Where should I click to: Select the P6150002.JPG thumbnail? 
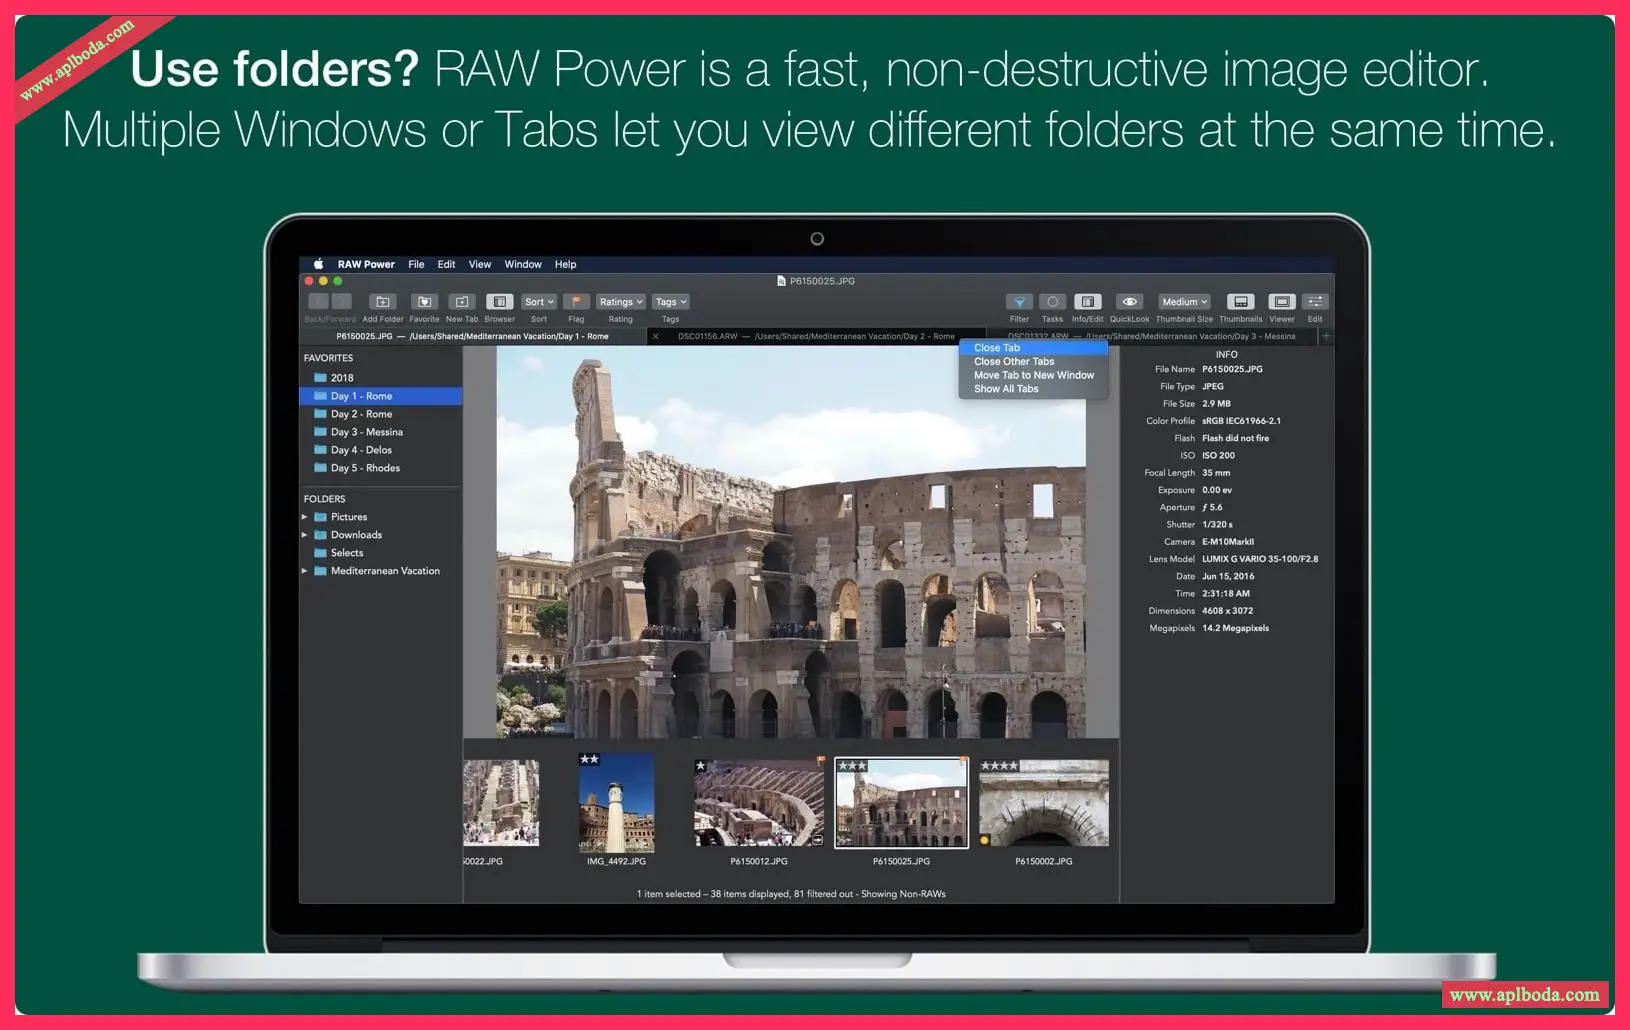point(1043,803)
